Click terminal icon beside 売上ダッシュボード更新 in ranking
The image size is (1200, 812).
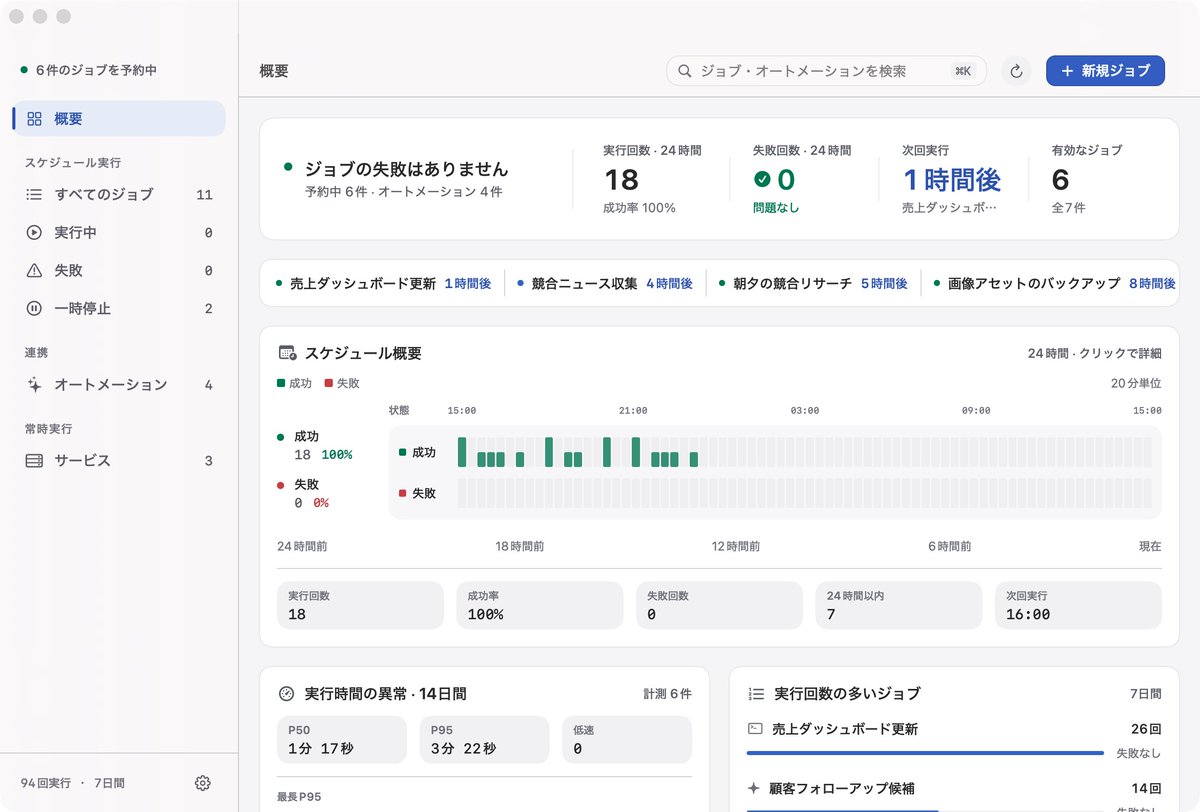755,729
